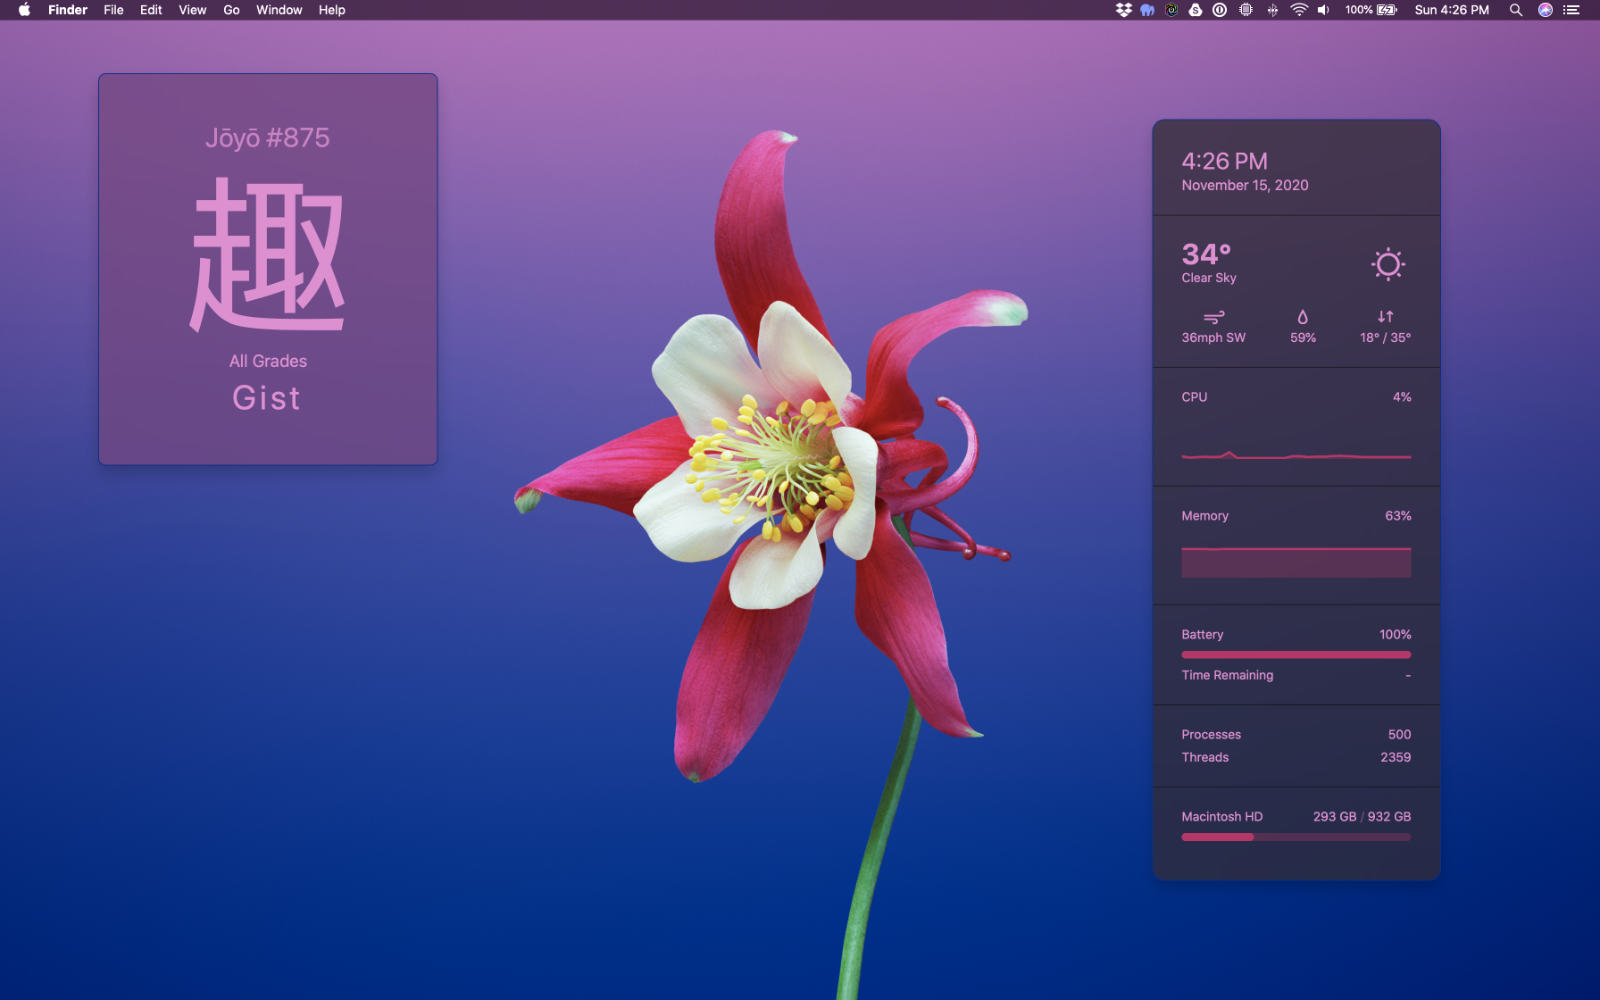Open the Bluetooth menu bar icon

click(1272, 10)
